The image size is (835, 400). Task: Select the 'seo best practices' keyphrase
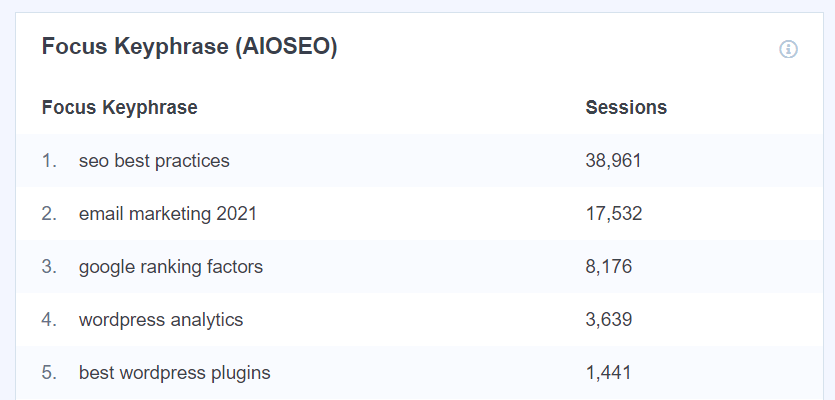click(154, 160)
